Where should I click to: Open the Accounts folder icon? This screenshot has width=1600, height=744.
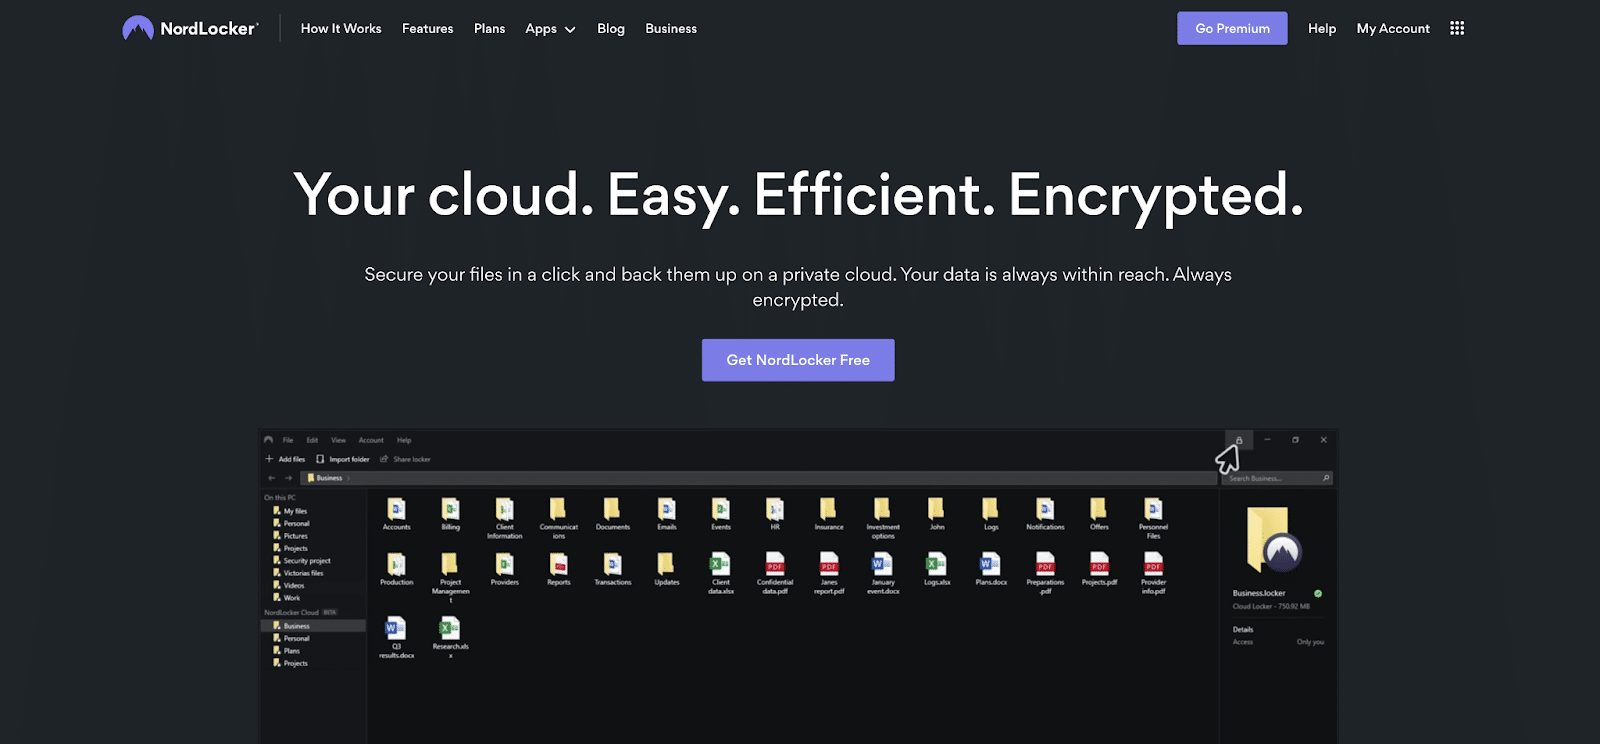[396, 510]
